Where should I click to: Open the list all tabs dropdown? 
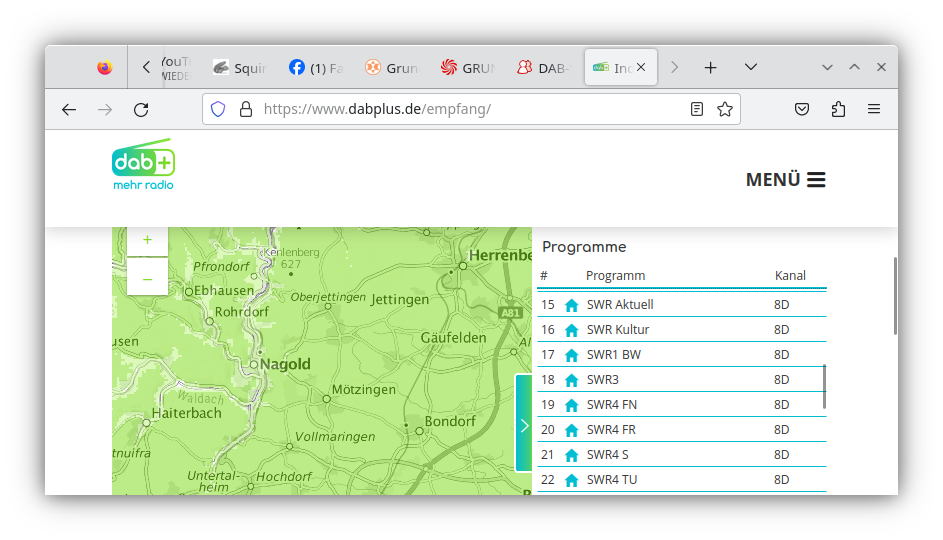click(x=751, y=67)
